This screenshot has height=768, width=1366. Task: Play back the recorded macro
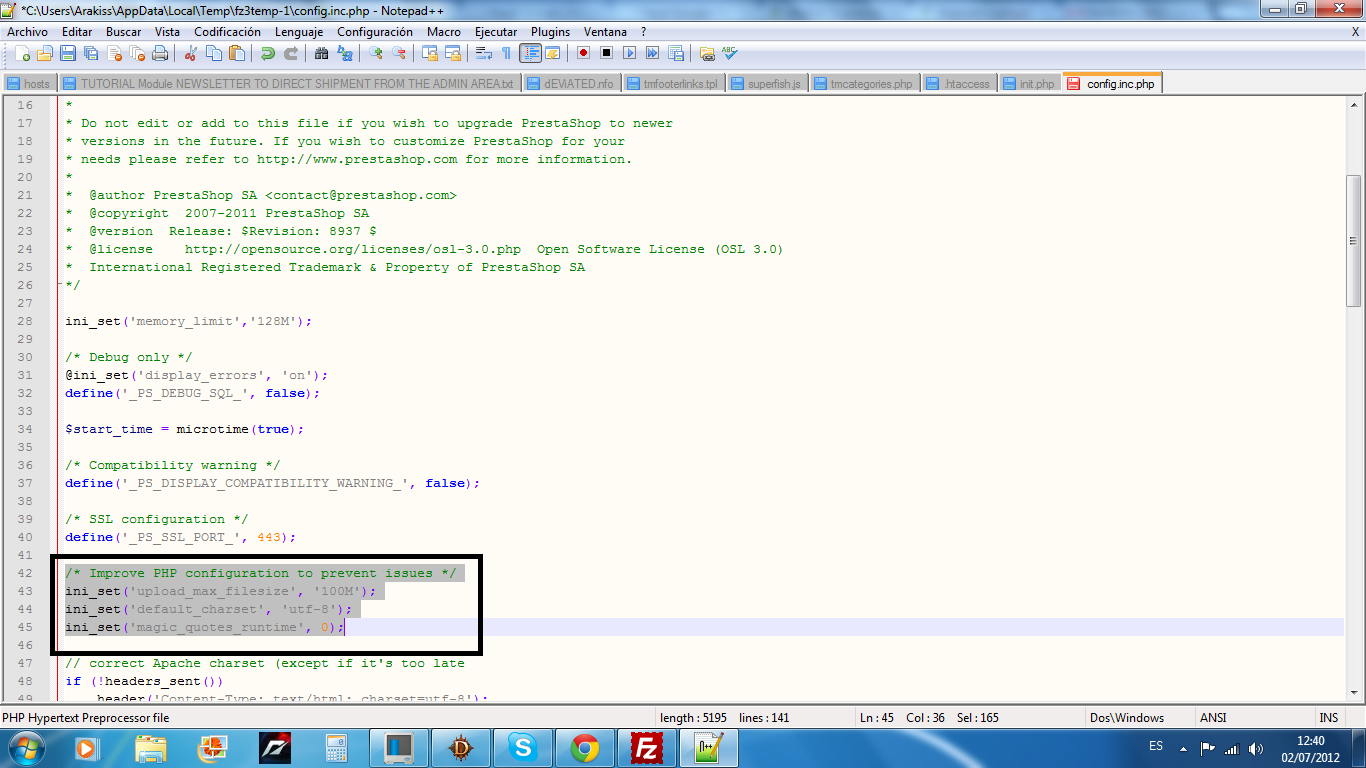(x=629, y=53)
